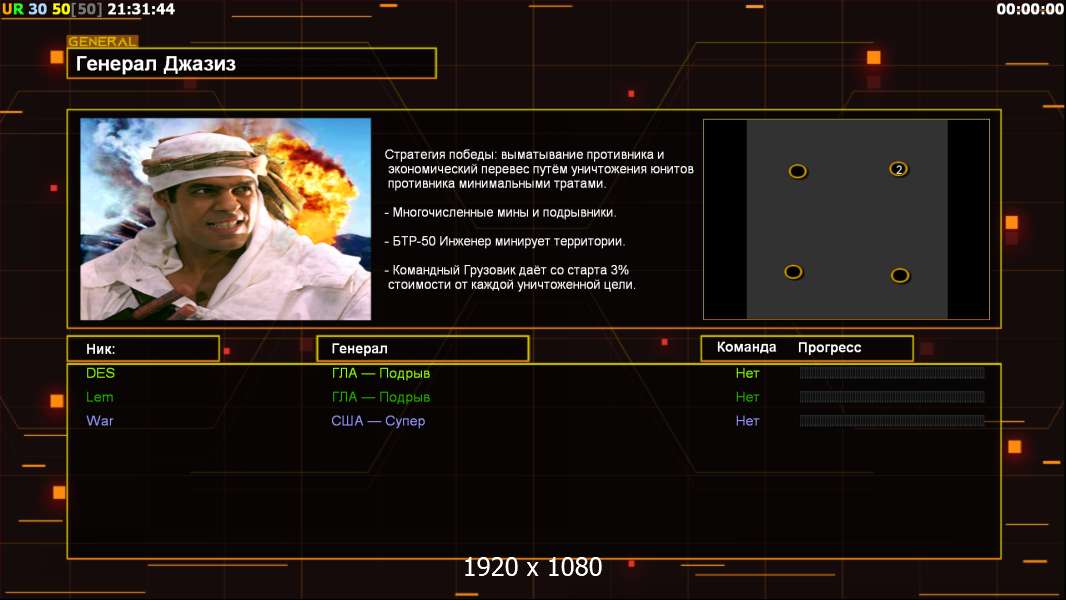Click the GENERAL label tag above name
The width and height of the screenshot is (1066, 600).
pyautogui.click(x=103, y=41)
